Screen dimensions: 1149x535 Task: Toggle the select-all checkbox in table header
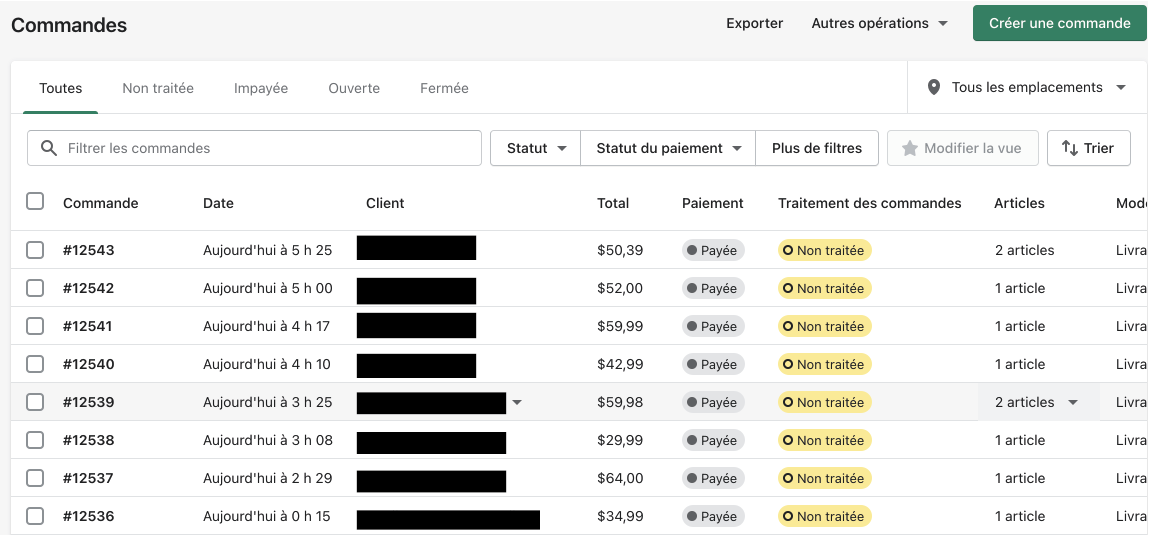click(x=35, y=201)
